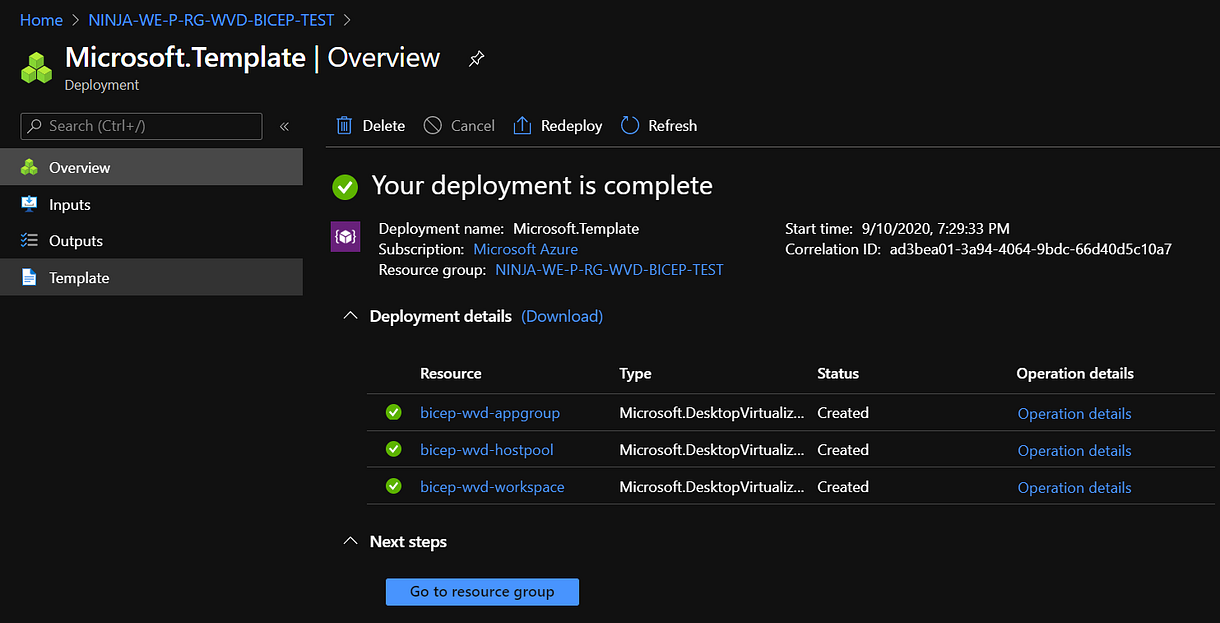The height and width of the screenshot is (623, 1220).
Task: Click the search magnifier icon
Action: 35,126
